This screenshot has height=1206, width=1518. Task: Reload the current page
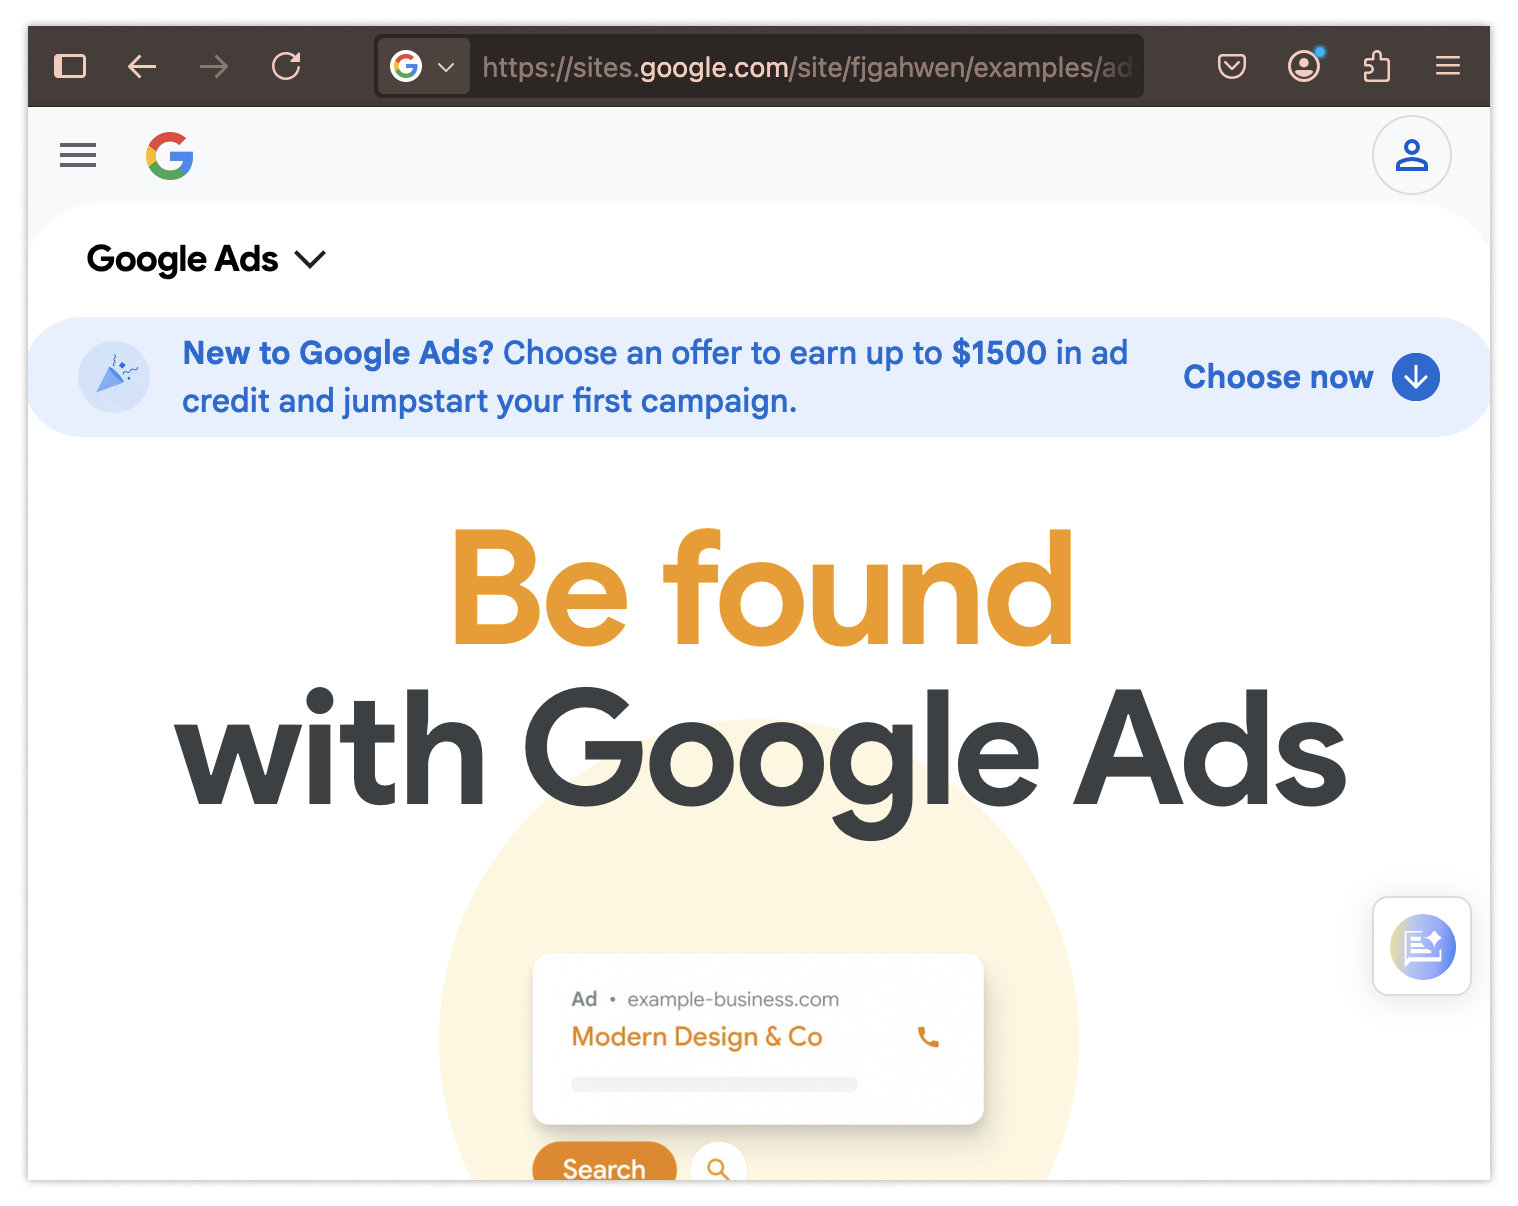pyautogui.click(x=286, y=66)
